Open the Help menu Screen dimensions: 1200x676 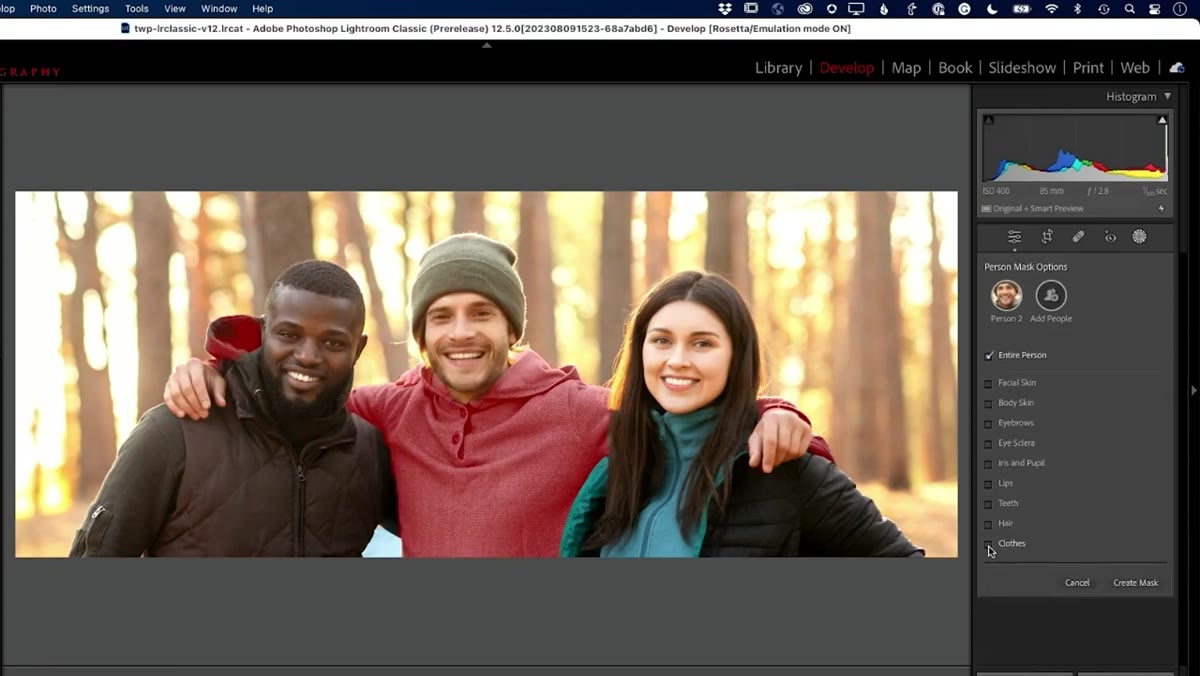(x=262, y=8)
